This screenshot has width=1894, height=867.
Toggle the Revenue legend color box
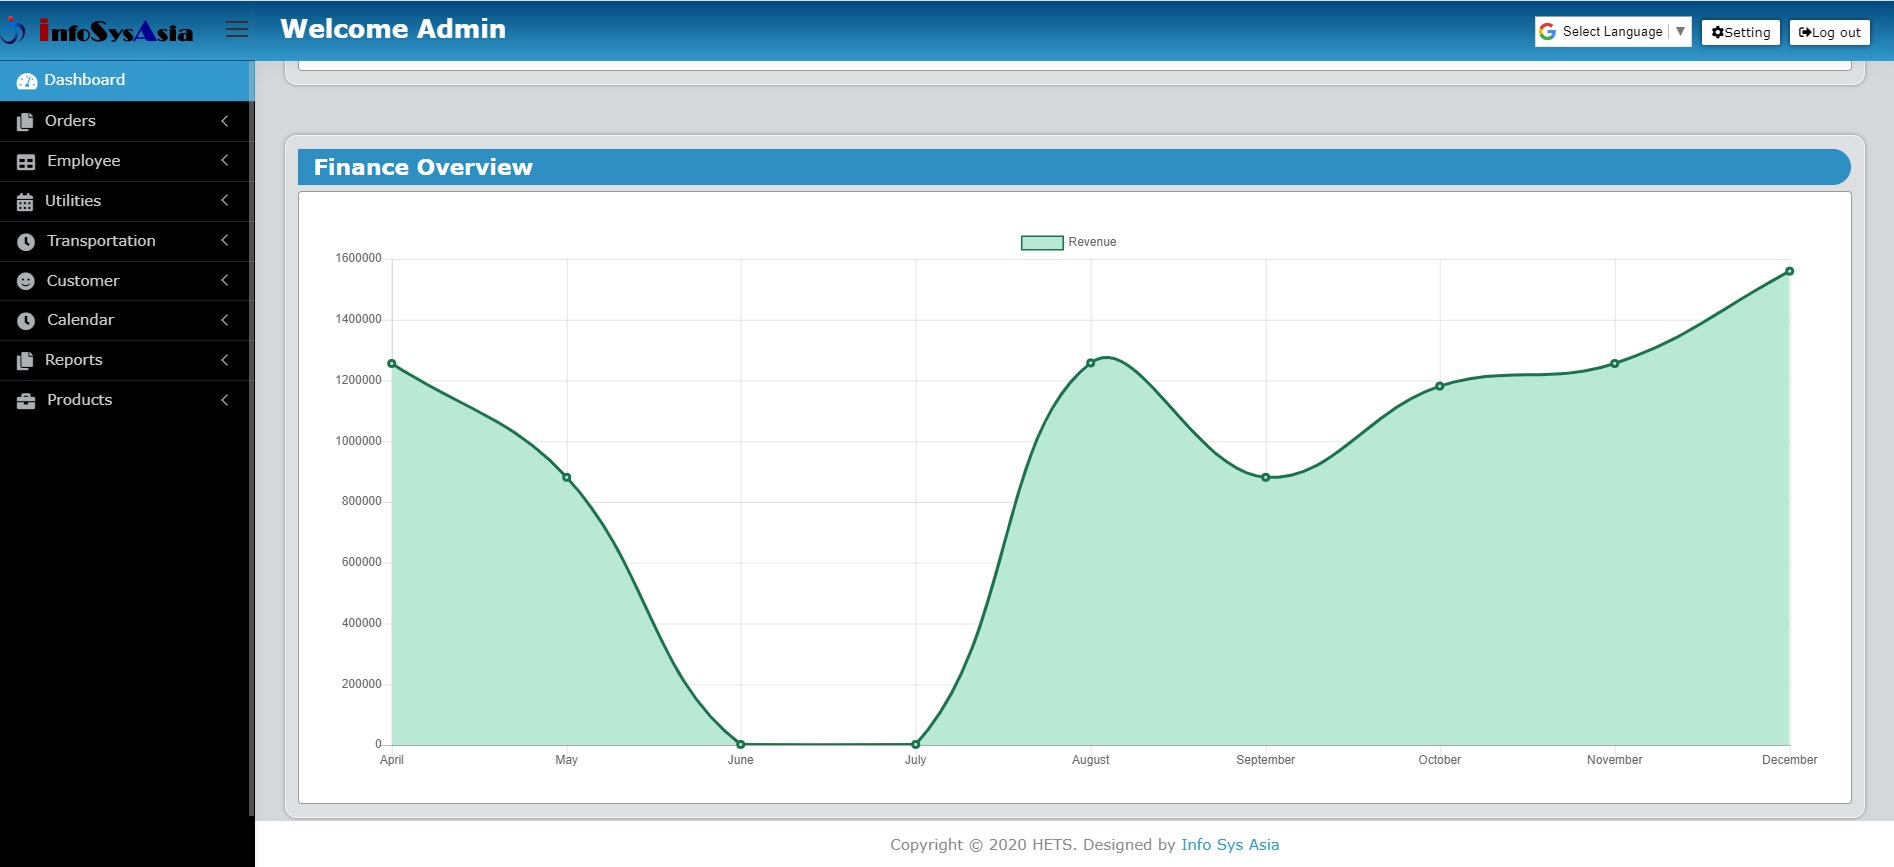click(x=1041, y=242)
